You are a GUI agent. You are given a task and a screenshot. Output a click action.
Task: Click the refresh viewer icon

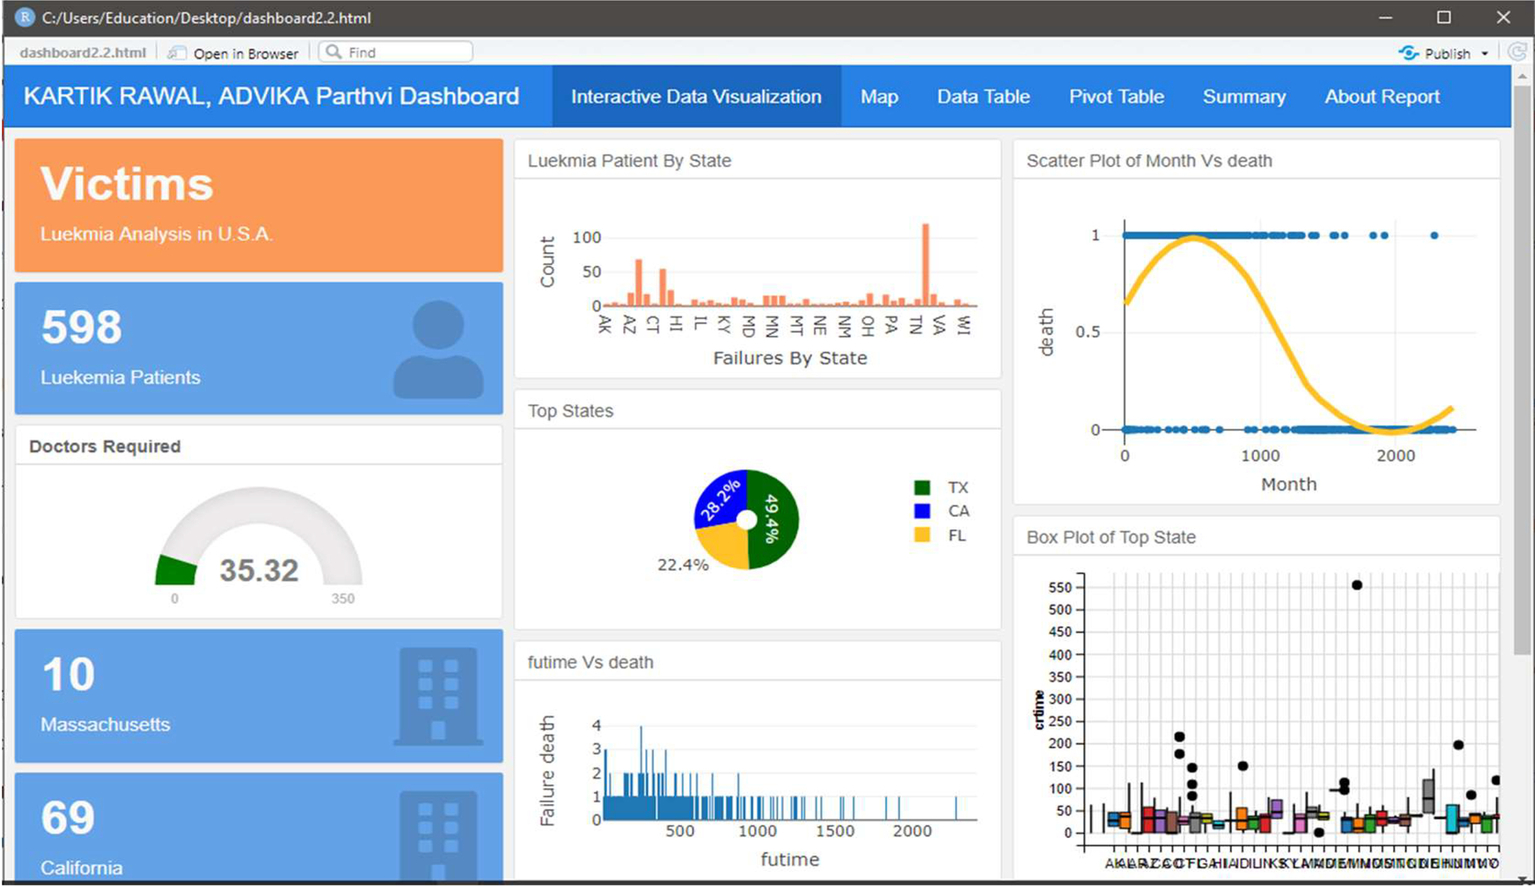[1517, 52]
